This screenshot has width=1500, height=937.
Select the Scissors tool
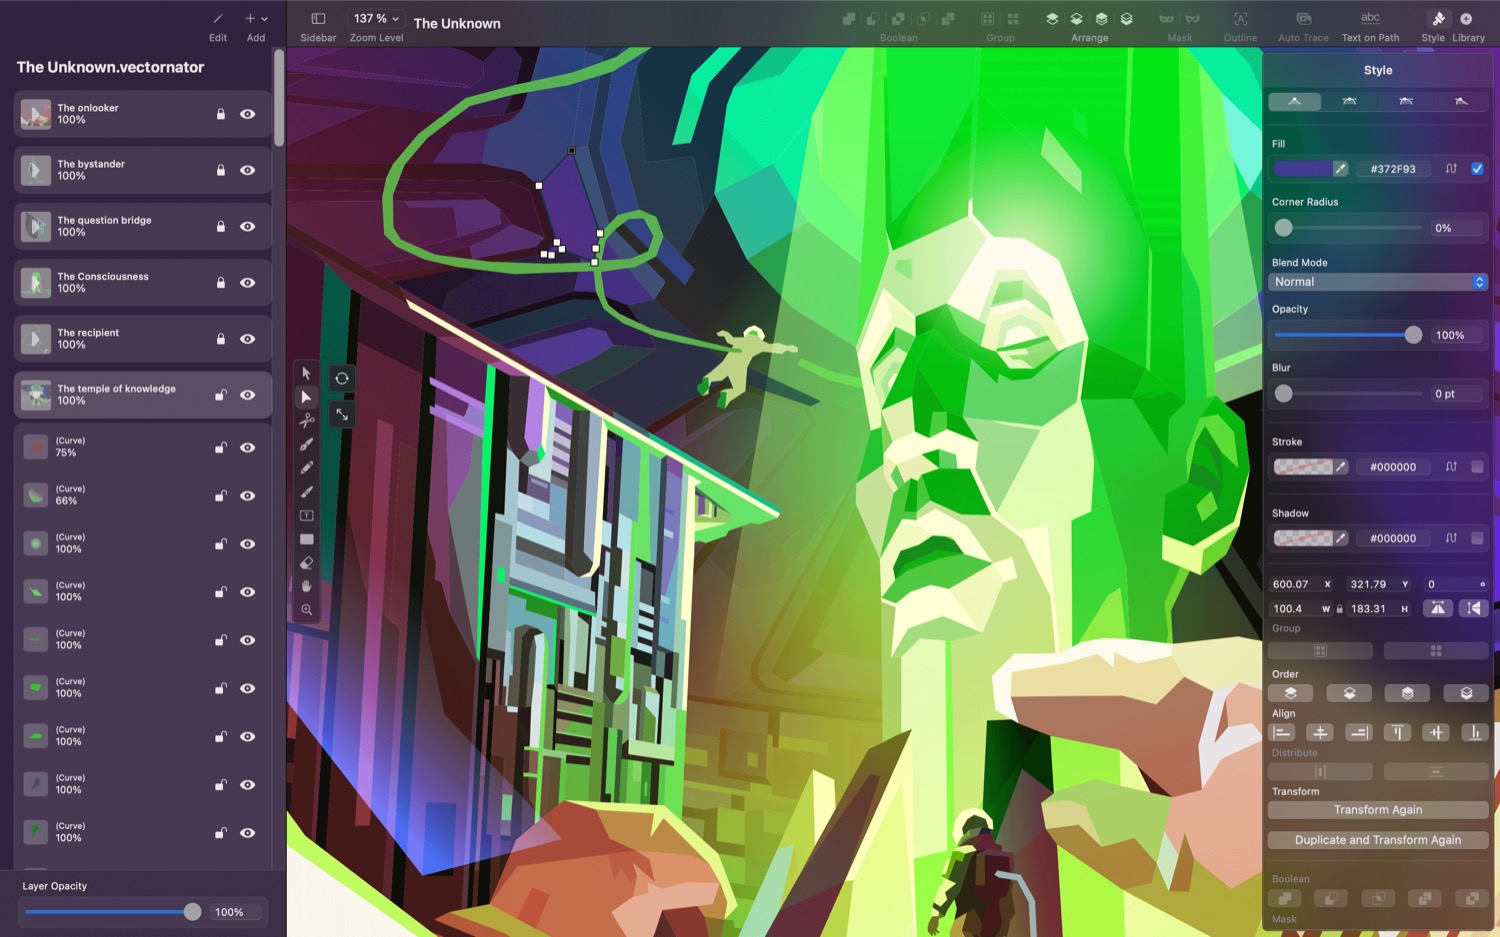(307, 421)
